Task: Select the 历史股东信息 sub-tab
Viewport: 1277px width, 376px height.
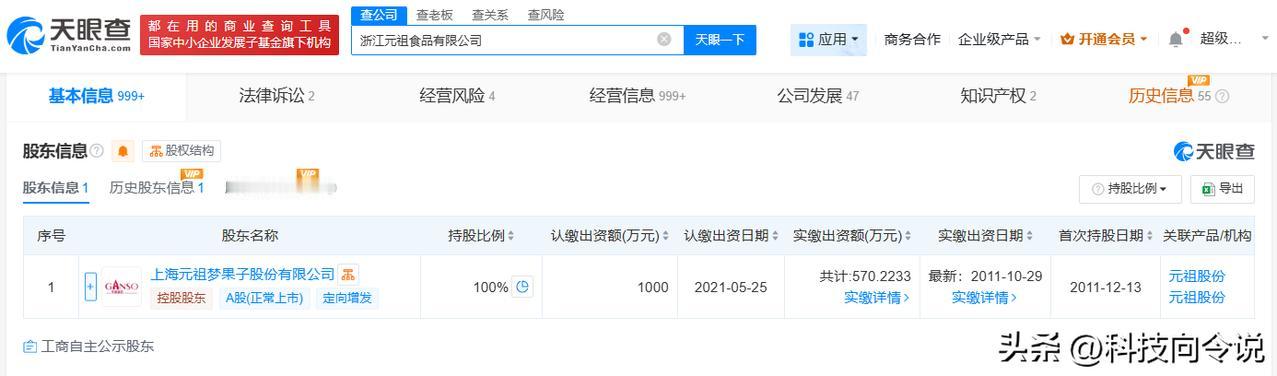Action: (x=157, y=187)
